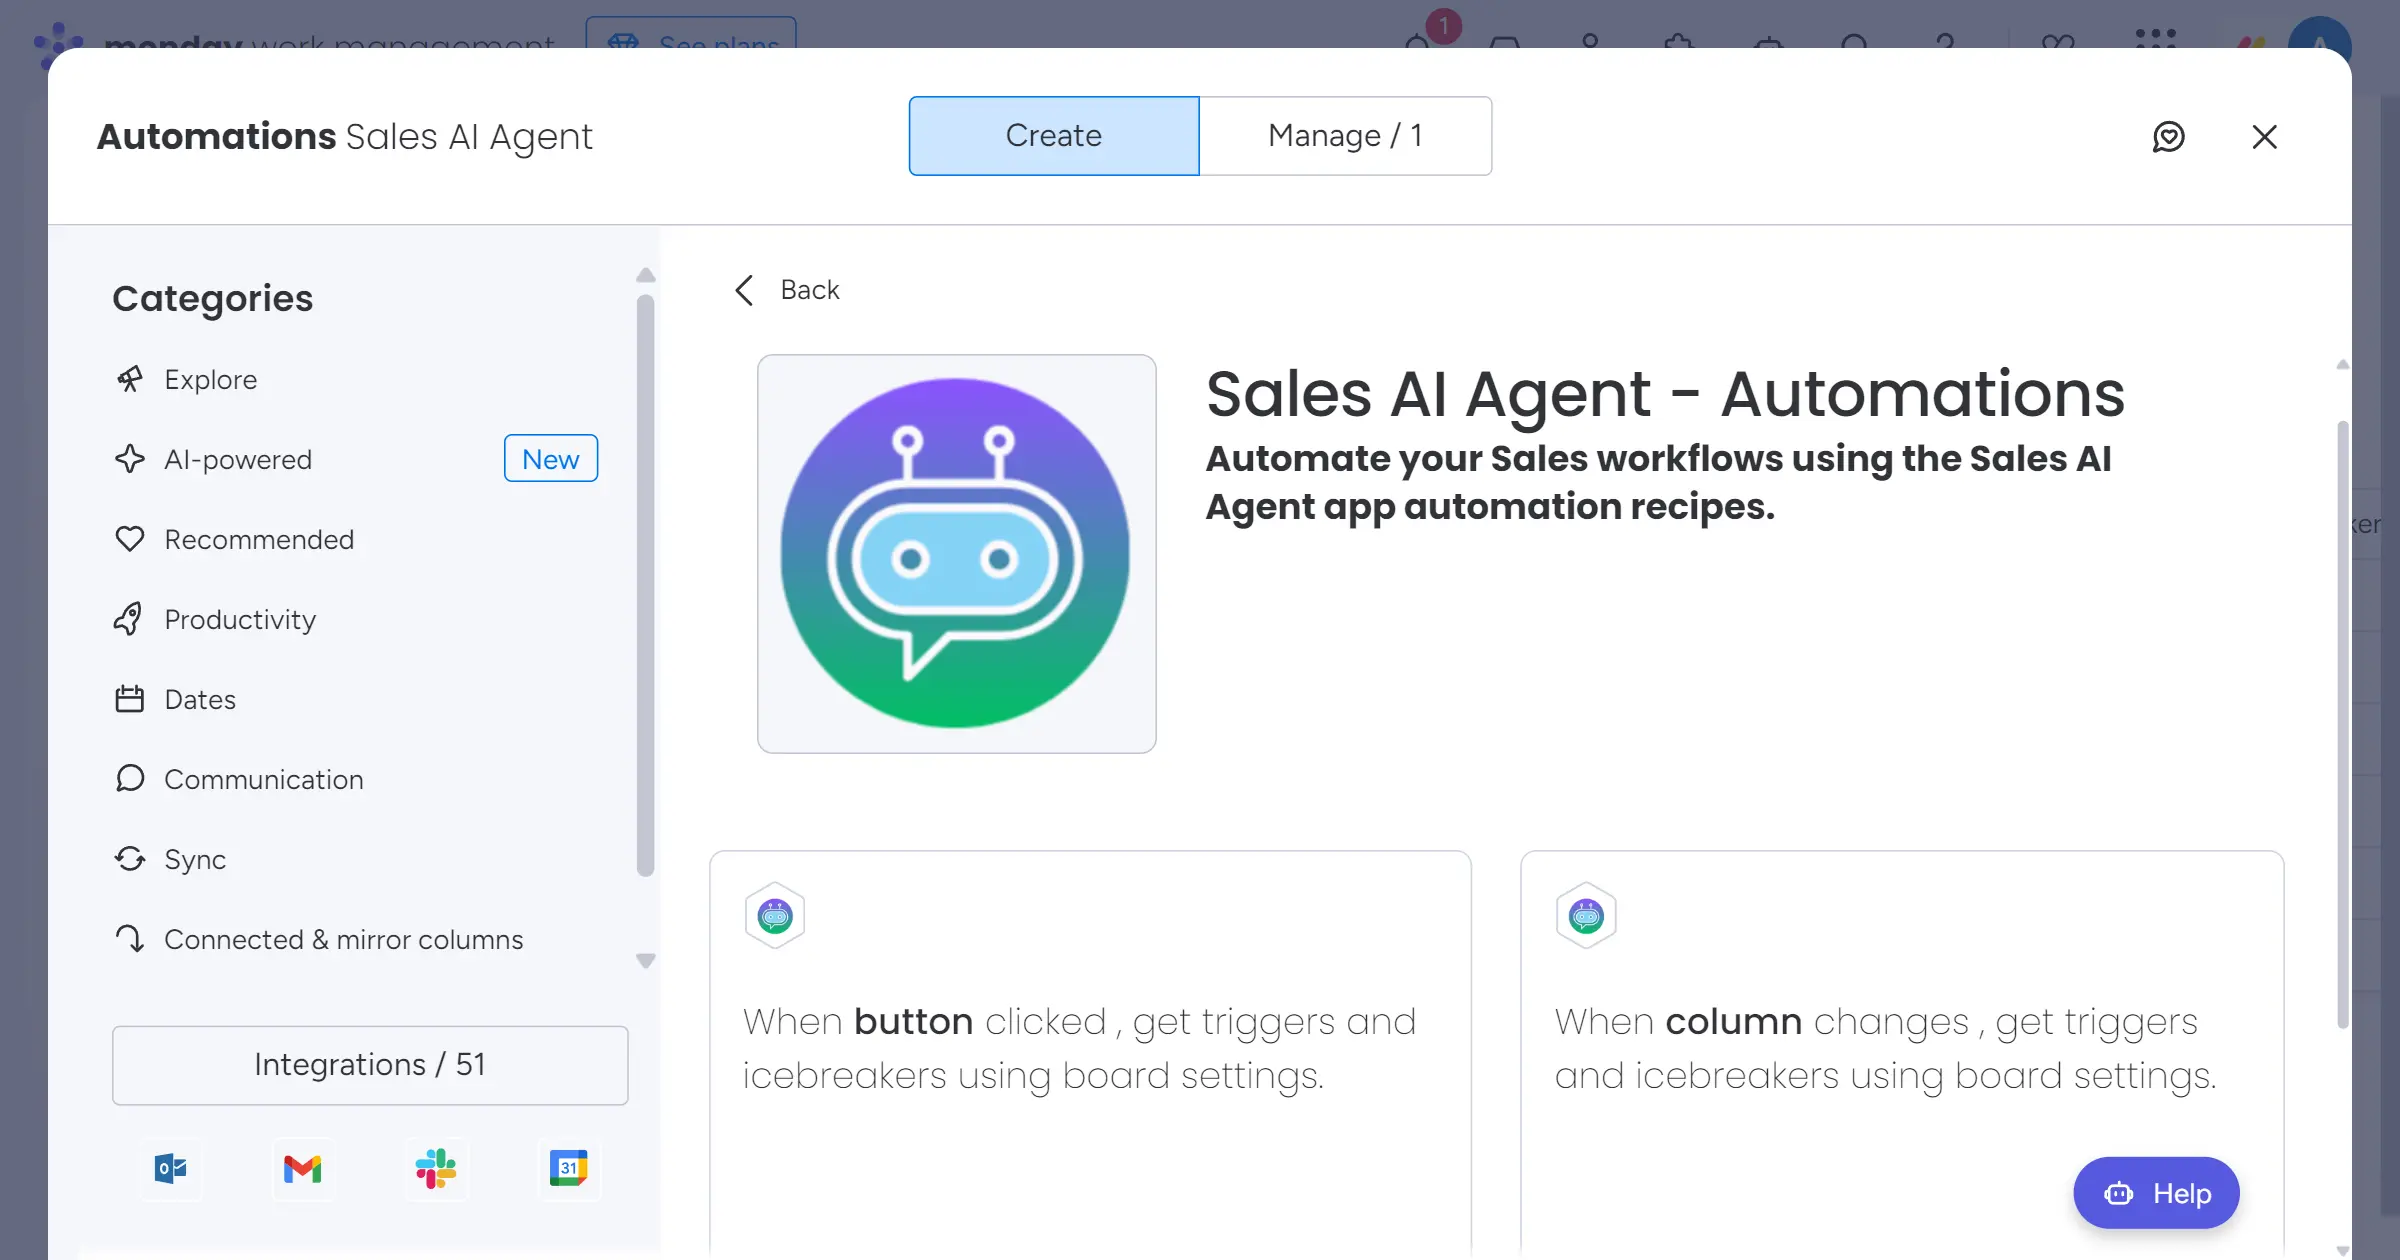
Task: Click the Integrations / 51 button
Action: click(370, 1065)
